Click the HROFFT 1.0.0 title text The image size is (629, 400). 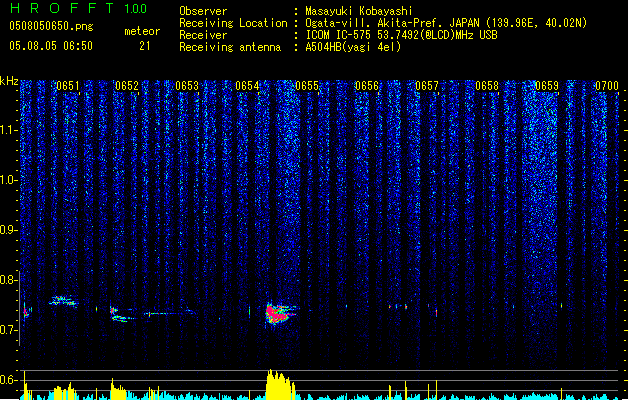click(x=79, y=8)
